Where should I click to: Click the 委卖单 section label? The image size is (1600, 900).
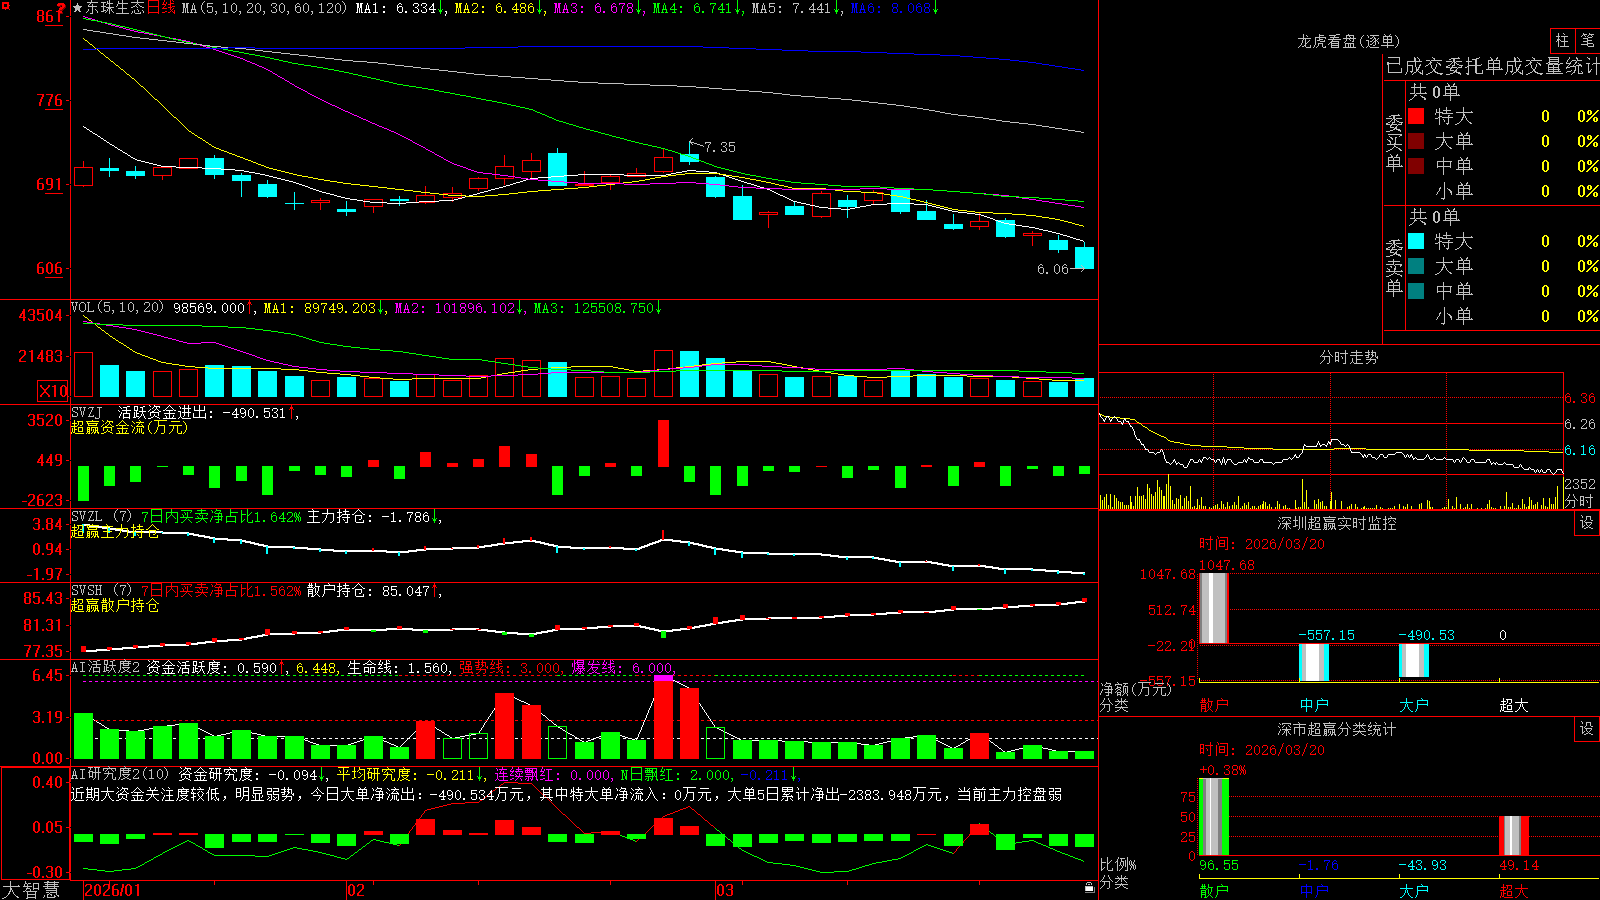click(1394, 267)
